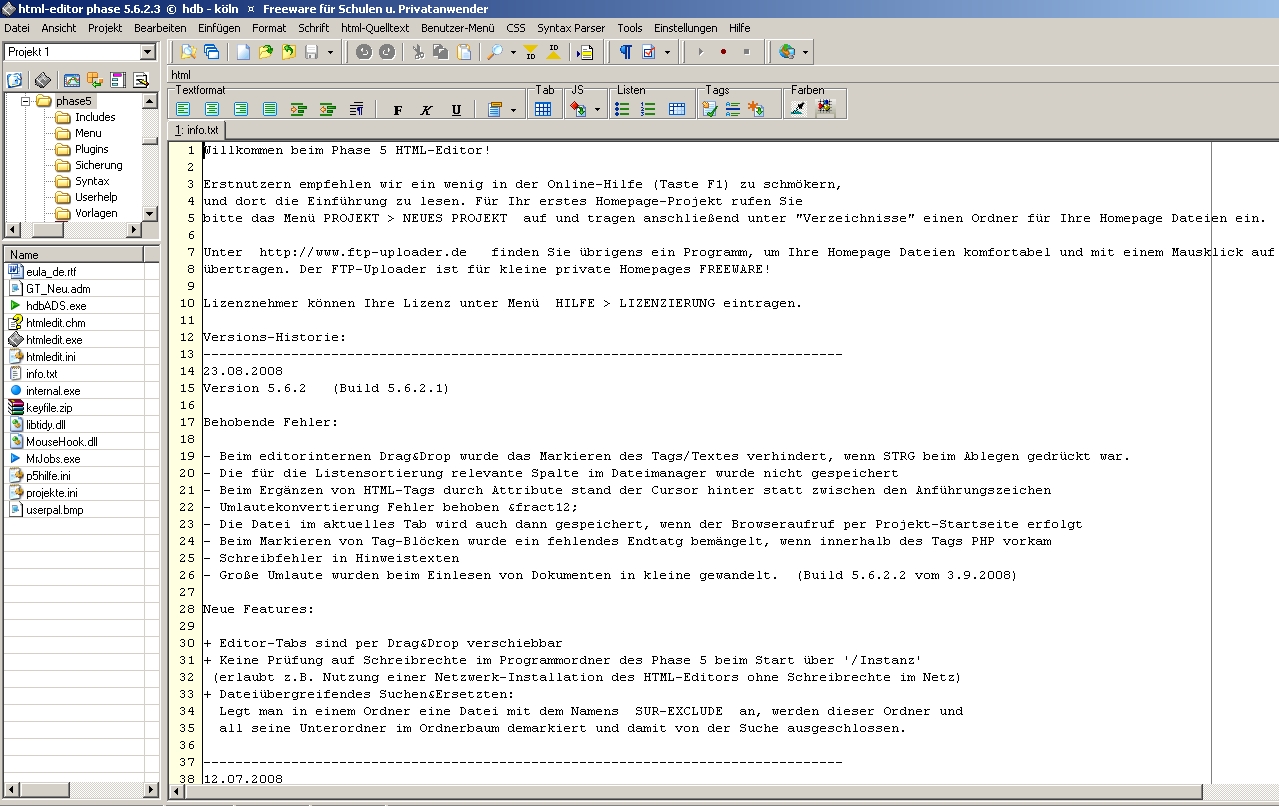Open the Syntax Parser menu

click(570, 28)
